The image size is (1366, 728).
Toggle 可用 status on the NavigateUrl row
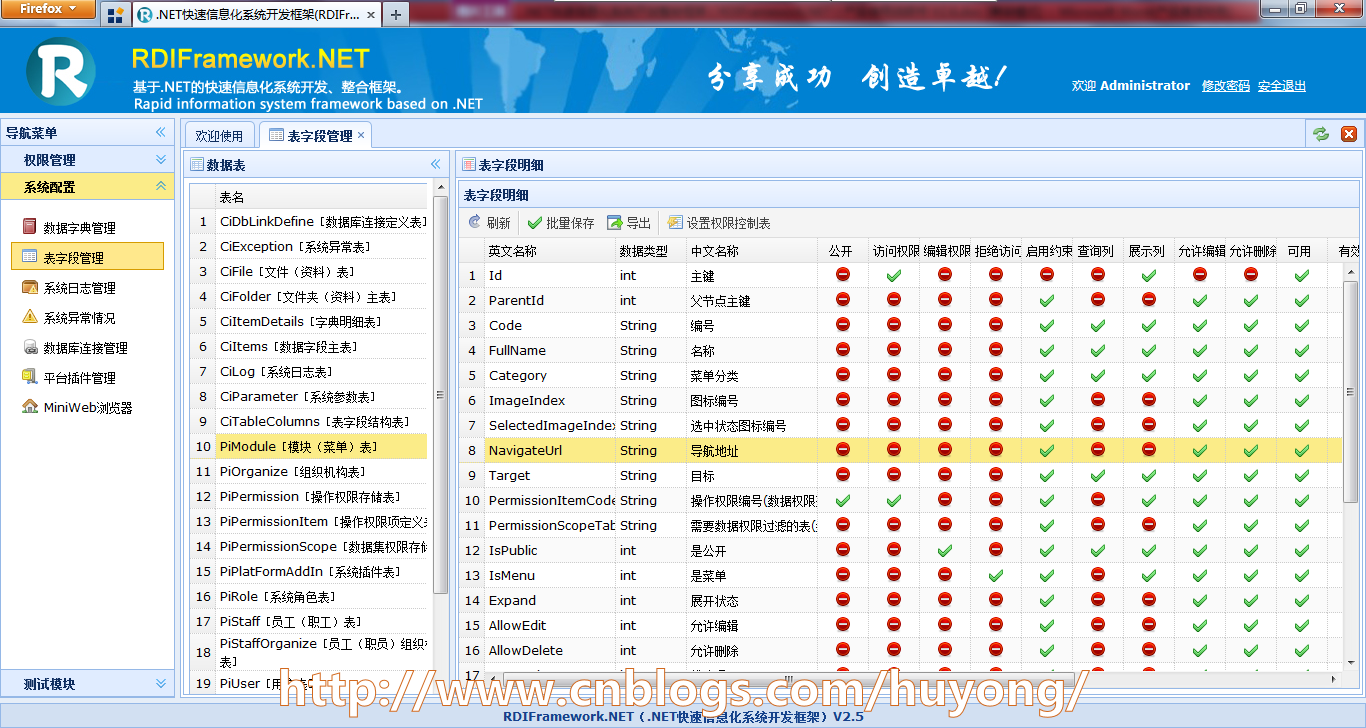click(x=1301, y=450)
